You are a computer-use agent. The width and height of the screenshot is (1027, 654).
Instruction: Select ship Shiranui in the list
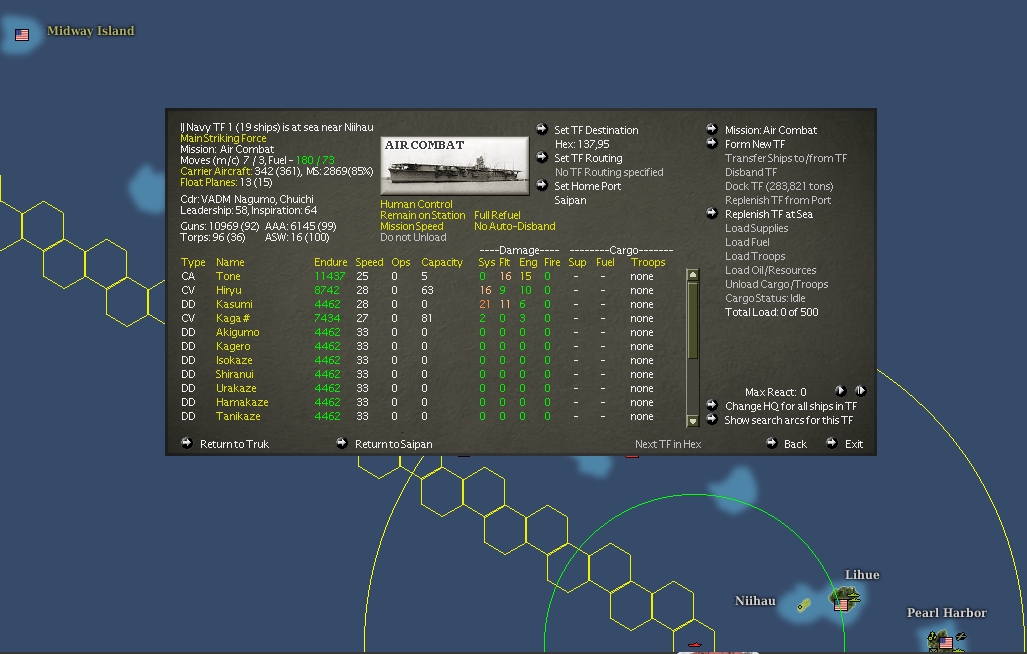234,374
